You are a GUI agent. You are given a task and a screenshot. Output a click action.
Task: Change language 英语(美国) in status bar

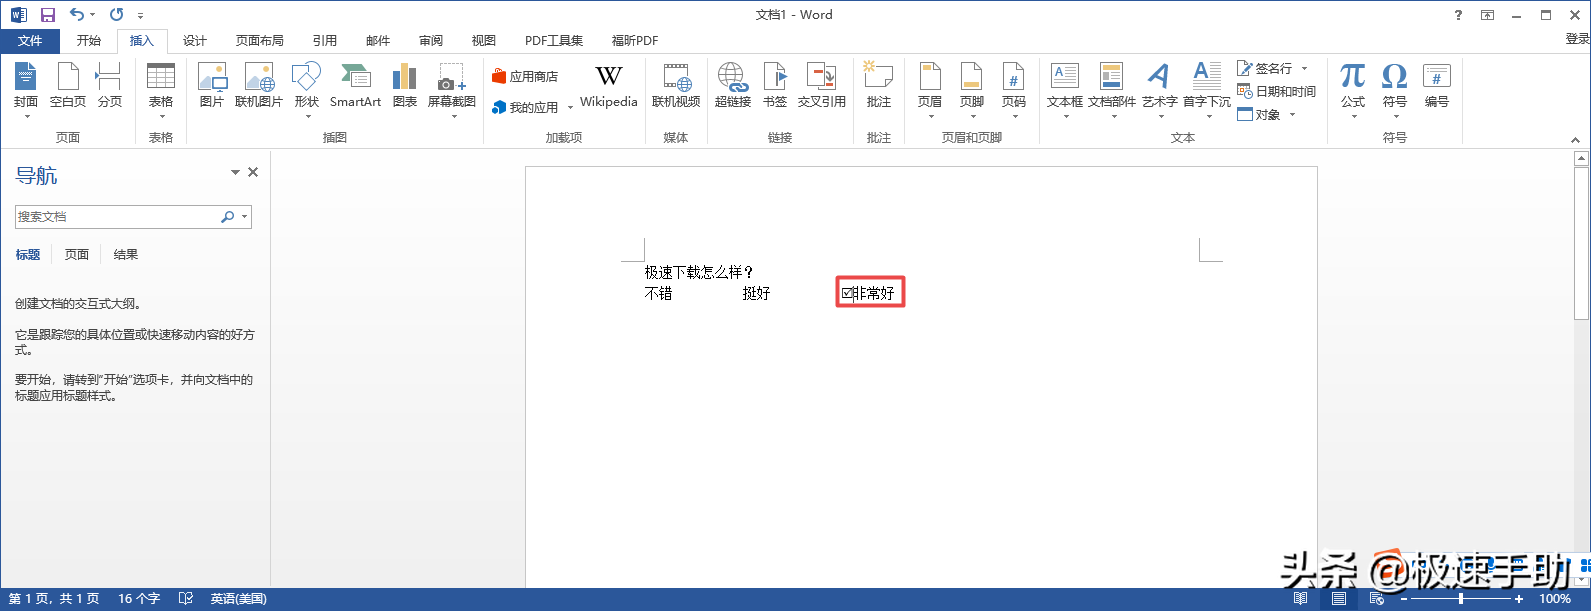coord(238,599)
